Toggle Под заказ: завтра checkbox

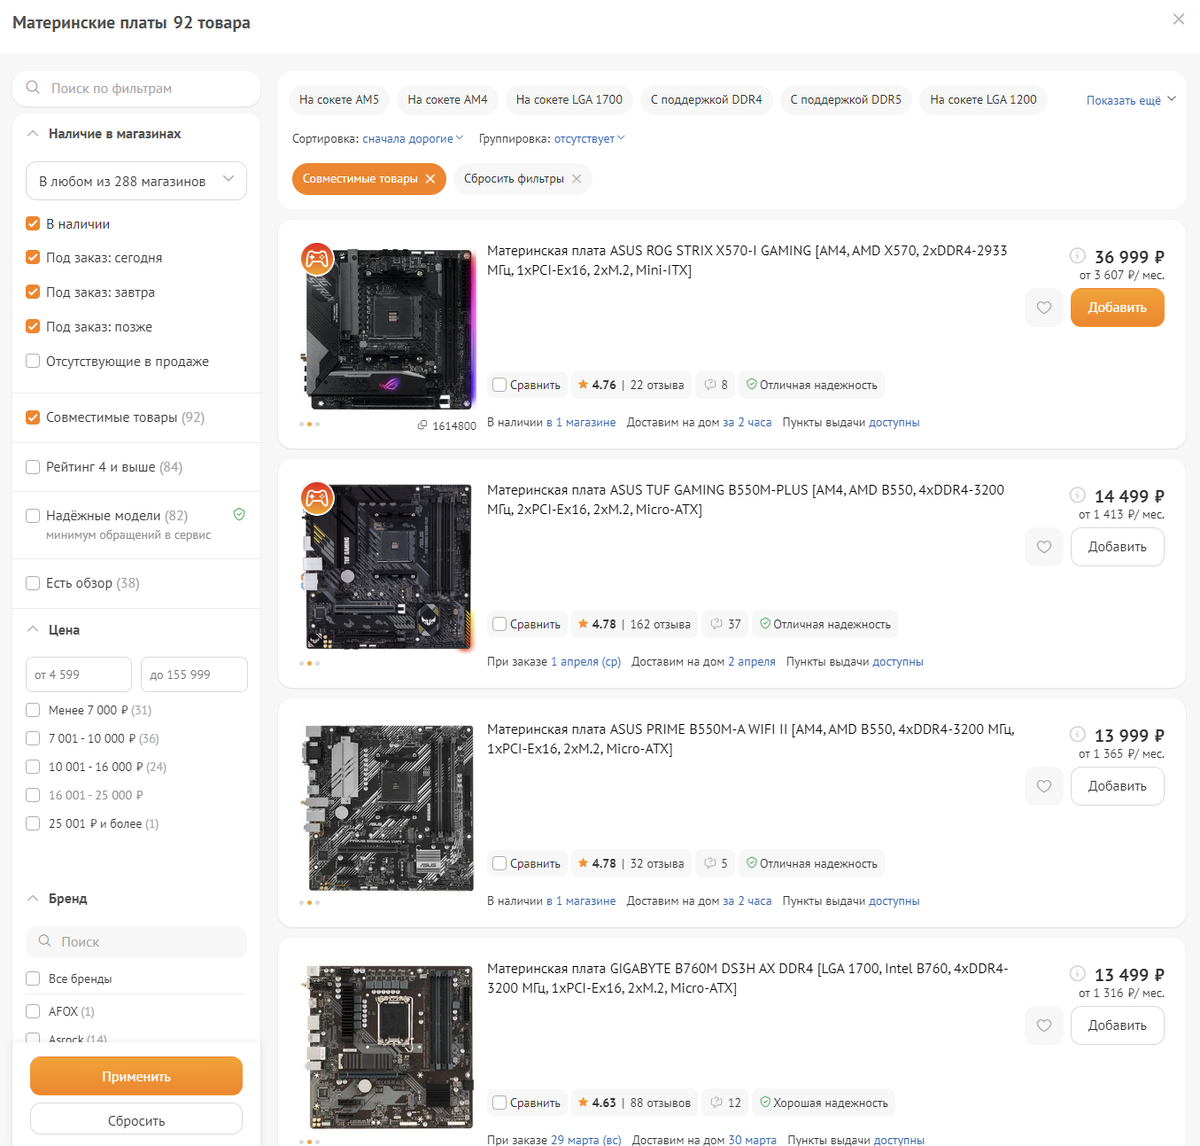[x=33, y=293]
